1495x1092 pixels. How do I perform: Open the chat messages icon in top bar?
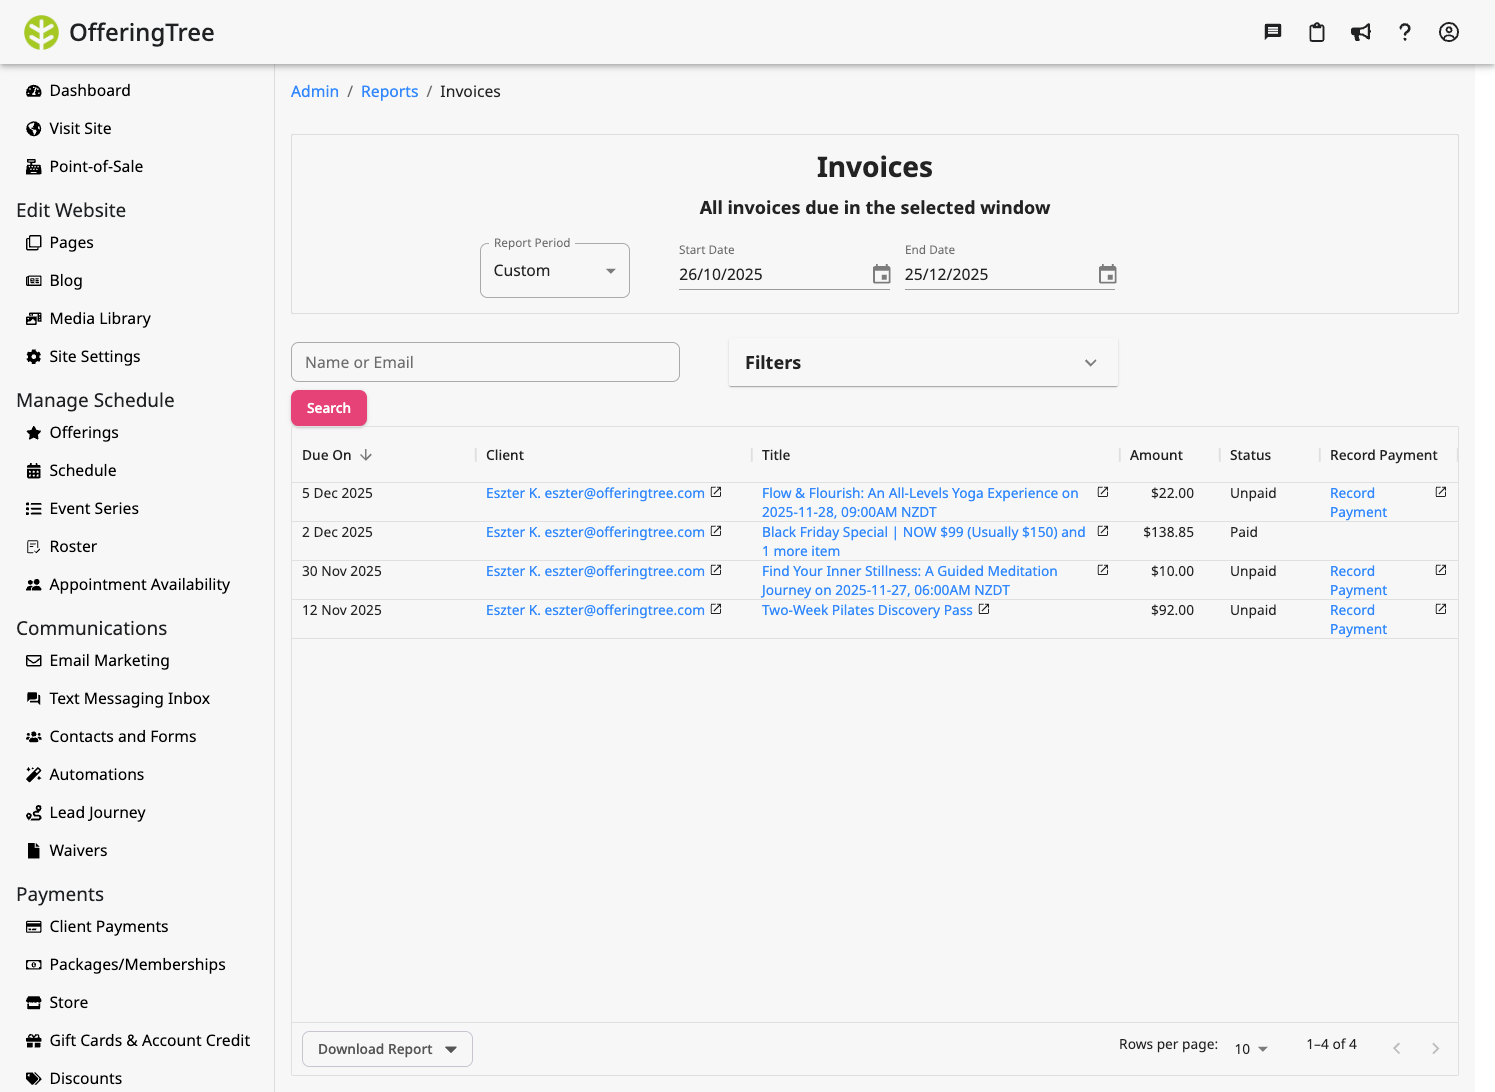(x=1272, y=31)
